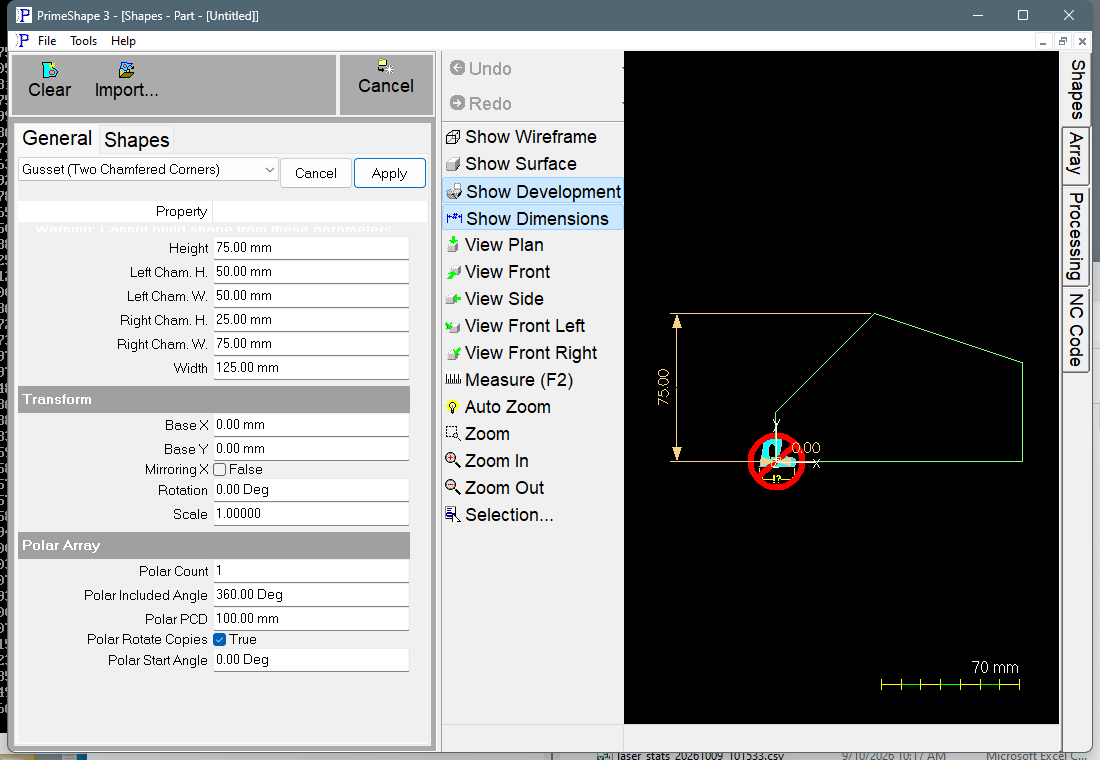The height and width of the screenshot is (760, 1100).
Task: Click the Transform section header
Action: pos(213,399)
